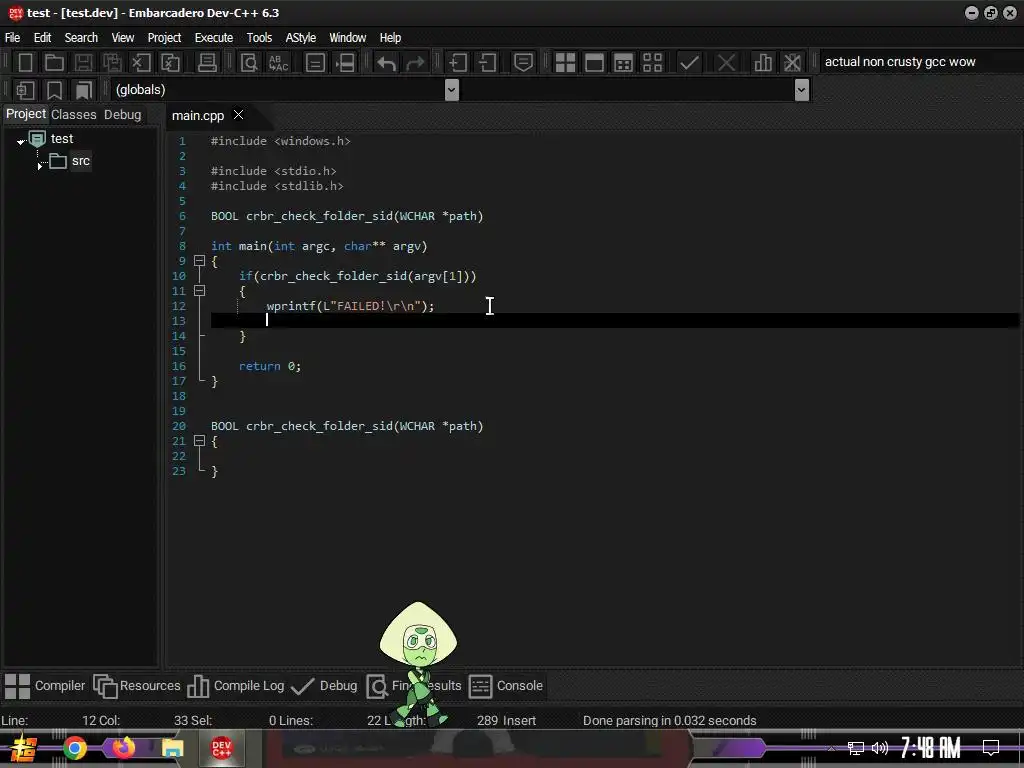1024x768 pixels.
Task: Open the Replace (AB→AC) tool
Action: 278,63
